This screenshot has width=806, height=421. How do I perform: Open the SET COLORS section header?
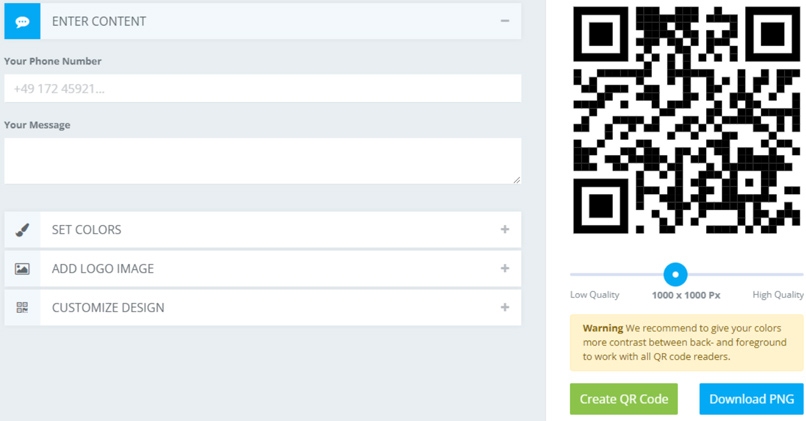(263, 230)
